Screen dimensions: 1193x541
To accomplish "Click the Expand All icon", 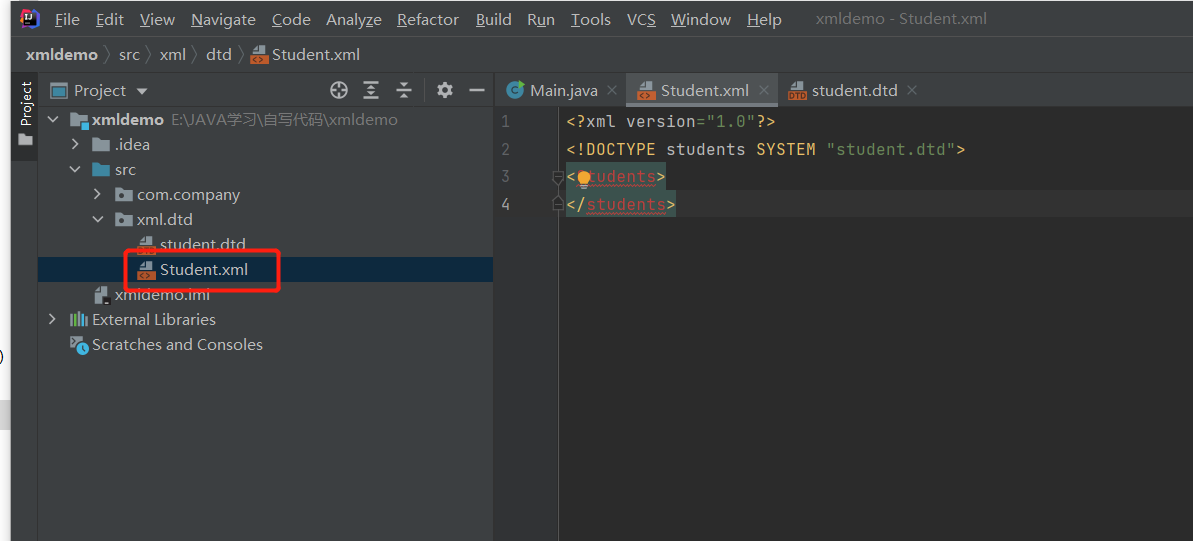I will 371,91.
